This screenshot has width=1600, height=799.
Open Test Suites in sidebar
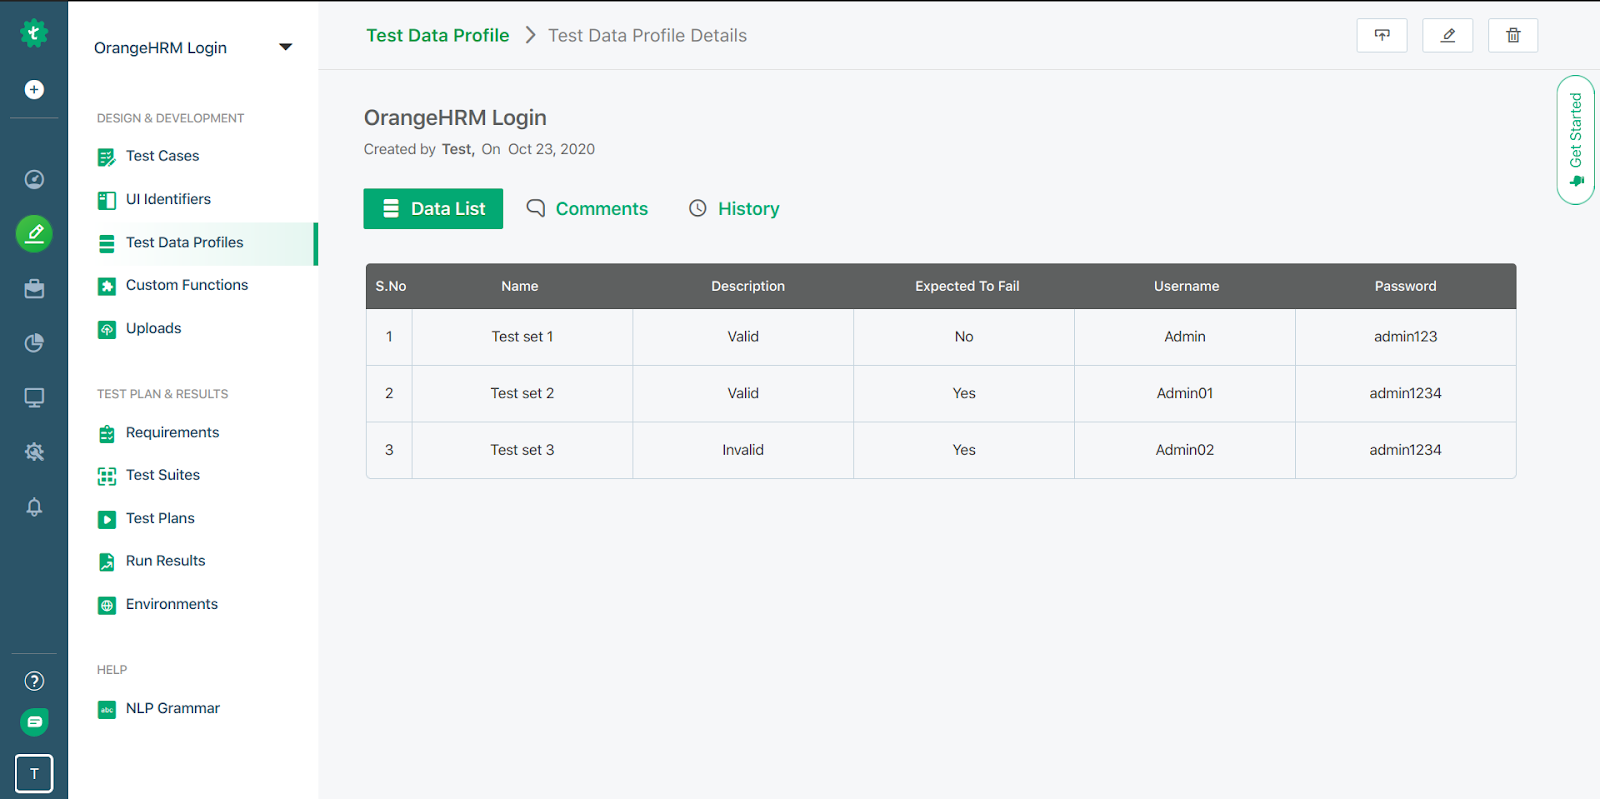[x=163, y=475]
